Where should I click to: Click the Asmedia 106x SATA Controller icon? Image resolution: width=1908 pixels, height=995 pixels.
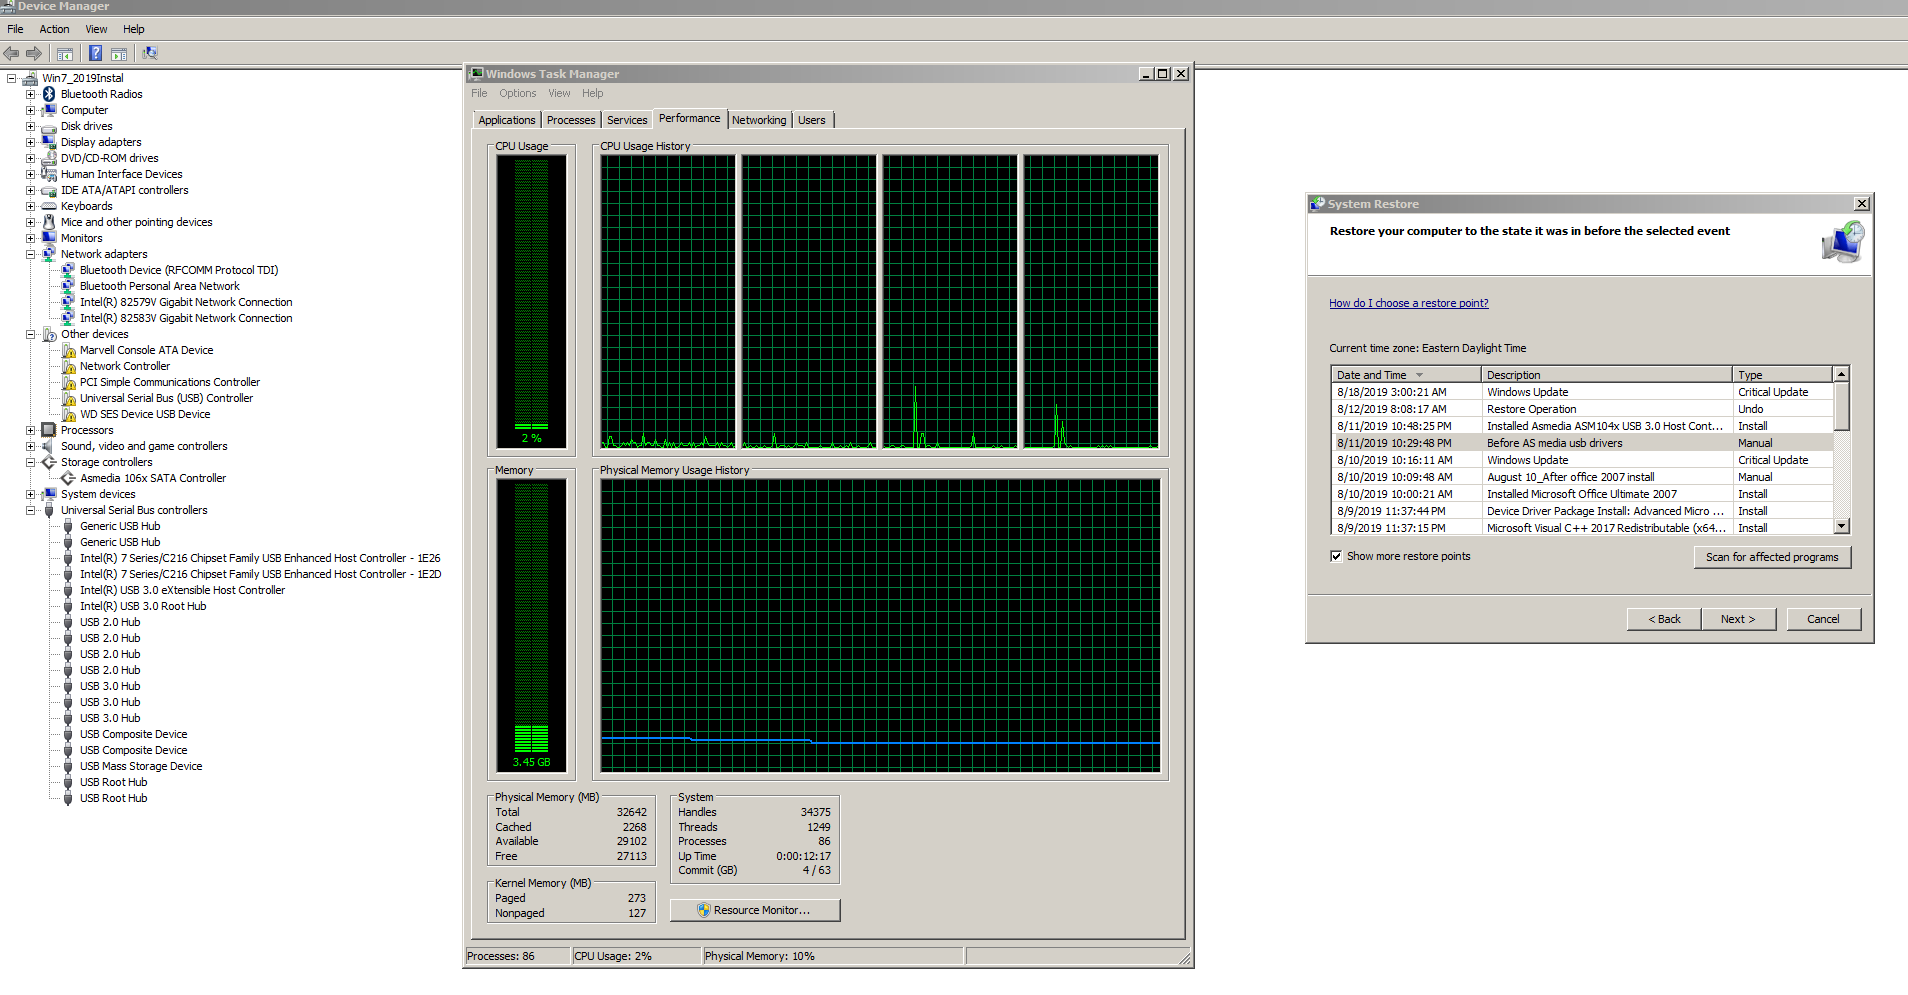click(68, 478)
